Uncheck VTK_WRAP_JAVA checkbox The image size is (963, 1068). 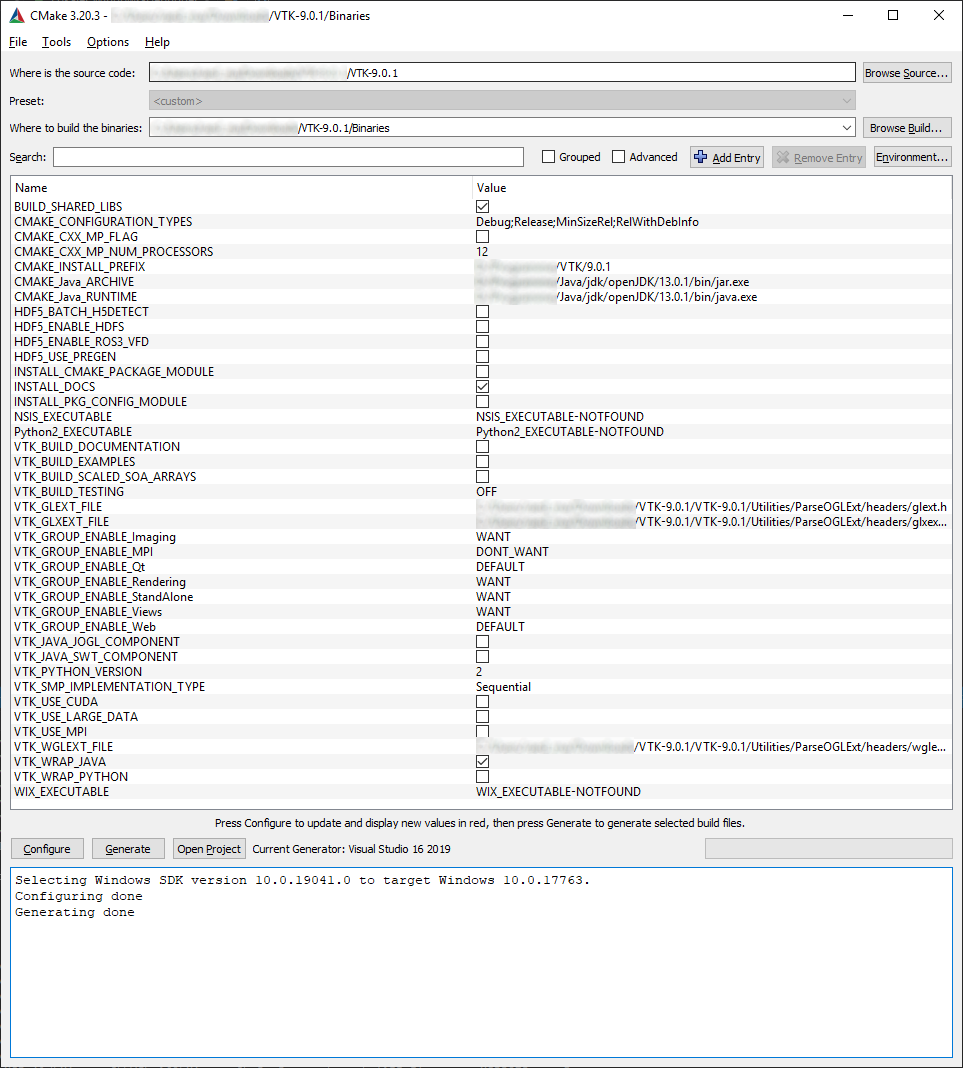pos(482,761)
